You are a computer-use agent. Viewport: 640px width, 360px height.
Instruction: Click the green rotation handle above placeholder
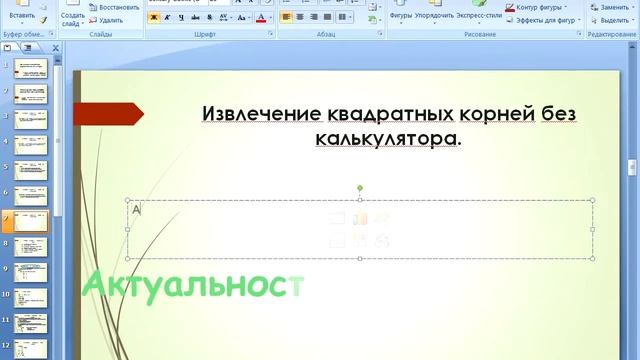click(360, 188)
